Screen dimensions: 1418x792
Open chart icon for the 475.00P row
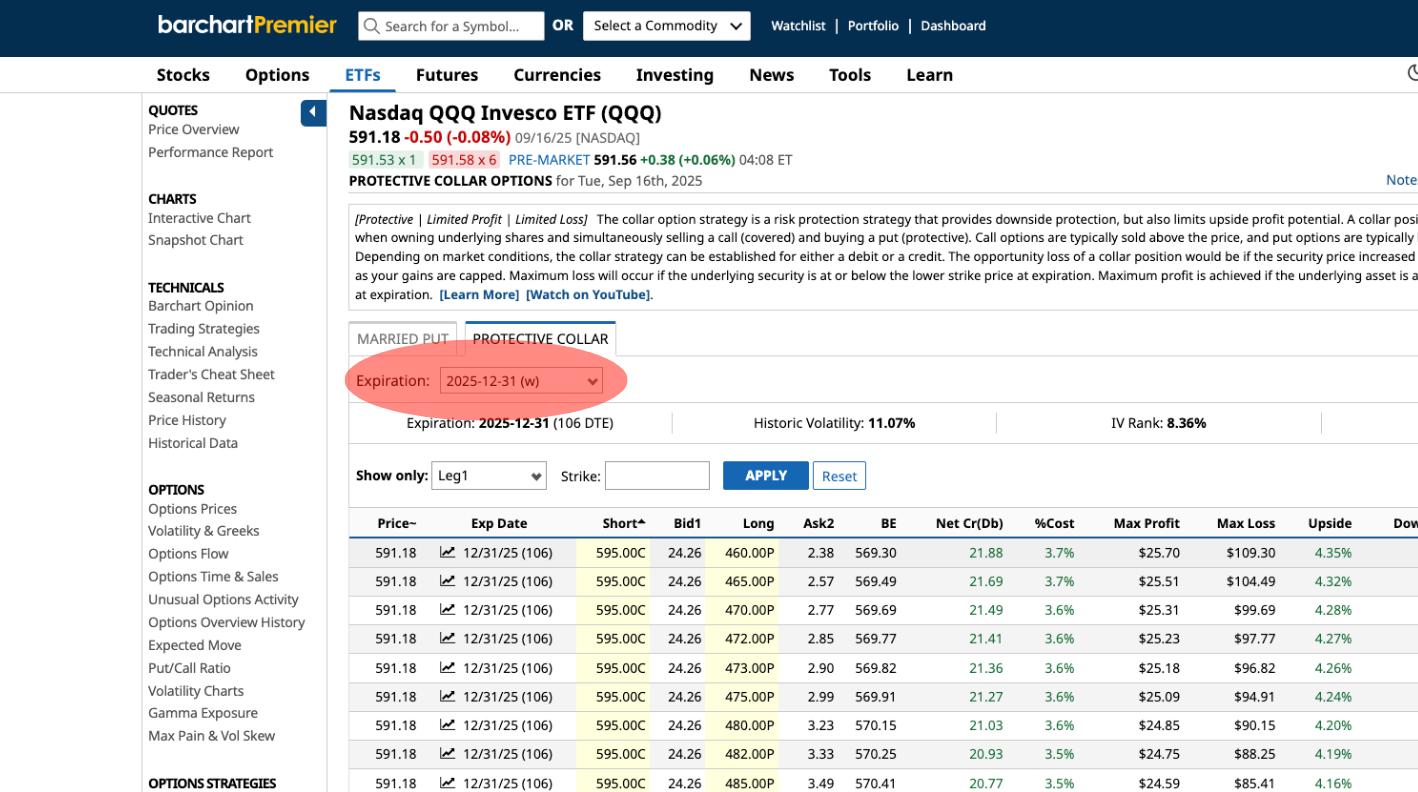click(448, 697)
